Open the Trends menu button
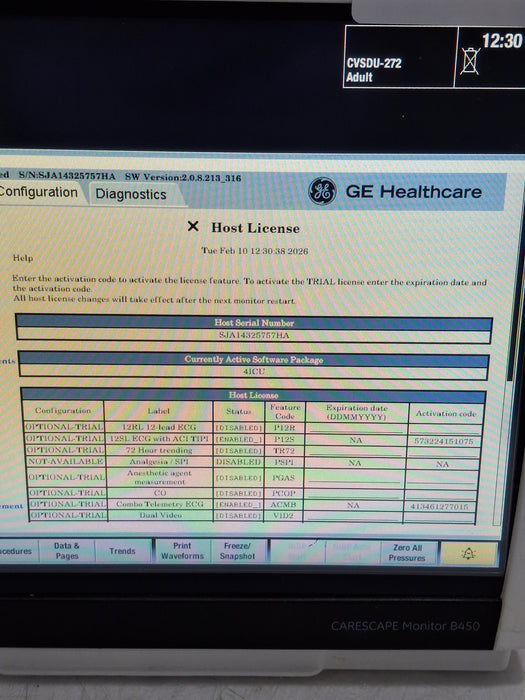 (x=122, y=551)
